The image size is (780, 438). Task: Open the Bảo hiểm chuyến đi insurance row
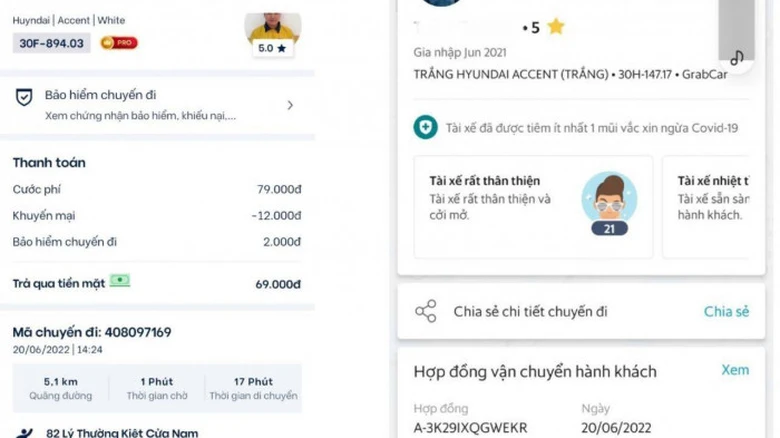[x=150, y=104]
